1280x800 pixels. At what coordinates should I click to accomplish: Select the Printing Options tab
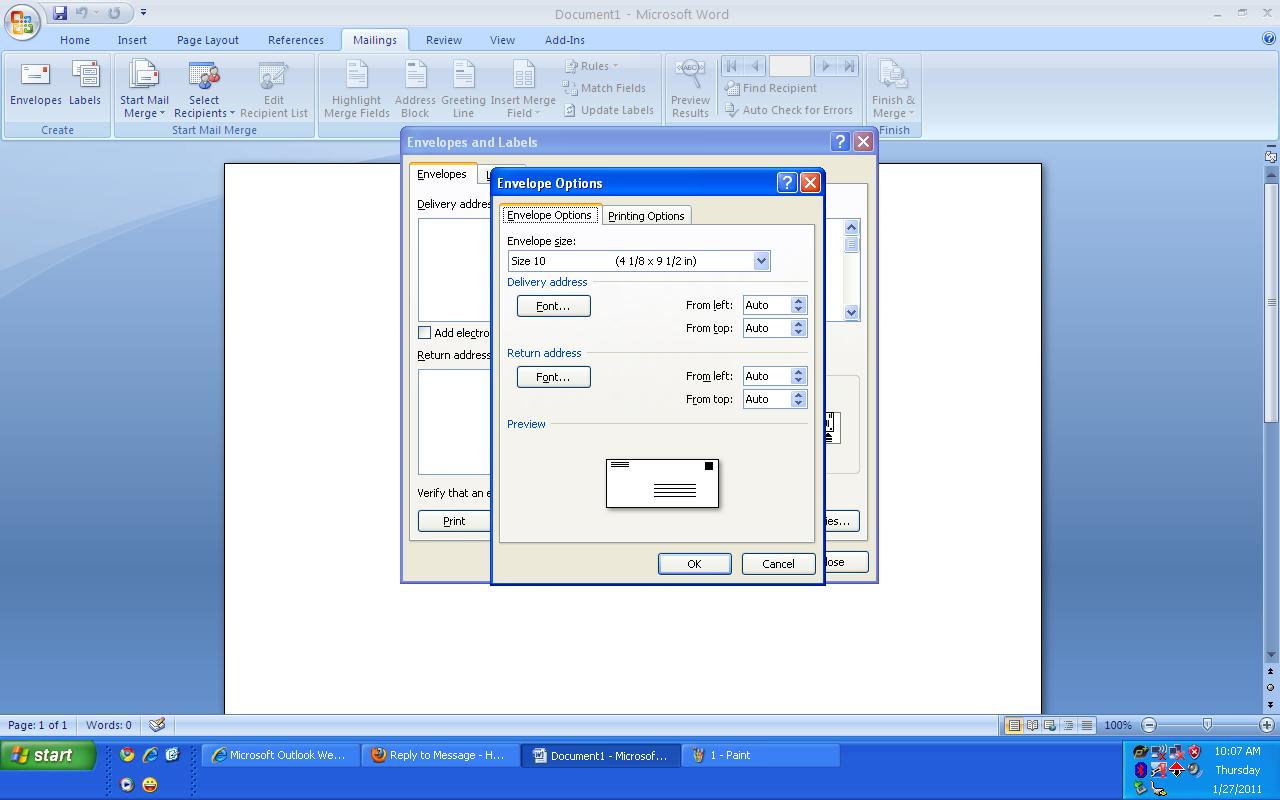pos(646,216)
